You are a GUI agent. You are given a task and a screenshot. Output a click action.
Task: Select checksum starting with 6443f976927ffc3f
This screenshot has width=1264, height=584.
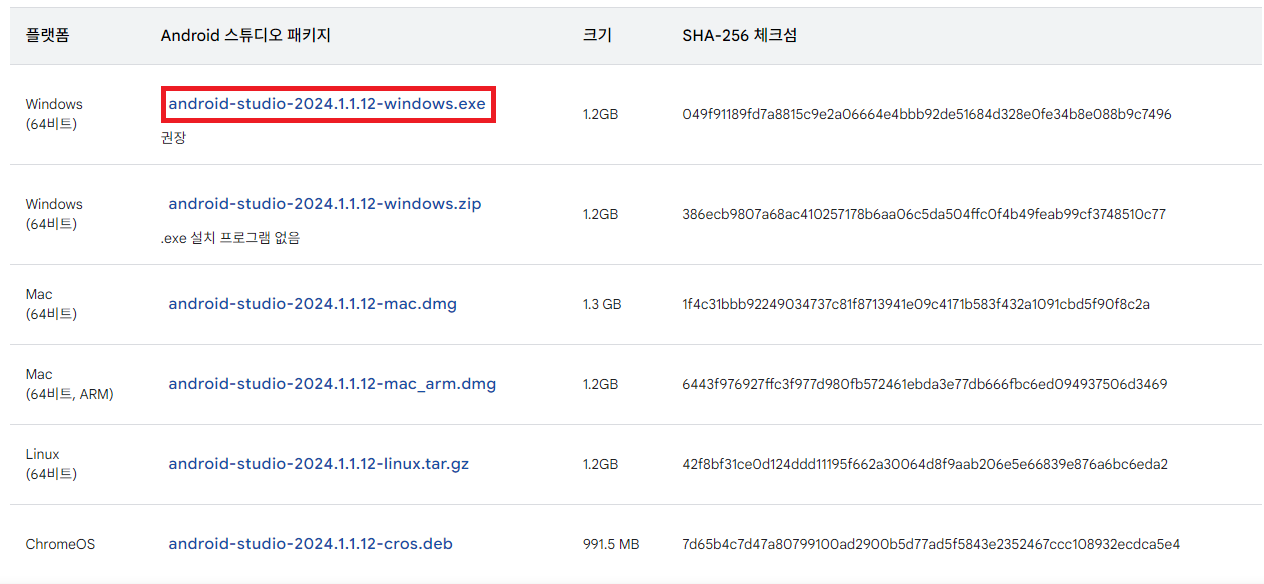pos(925,384)
